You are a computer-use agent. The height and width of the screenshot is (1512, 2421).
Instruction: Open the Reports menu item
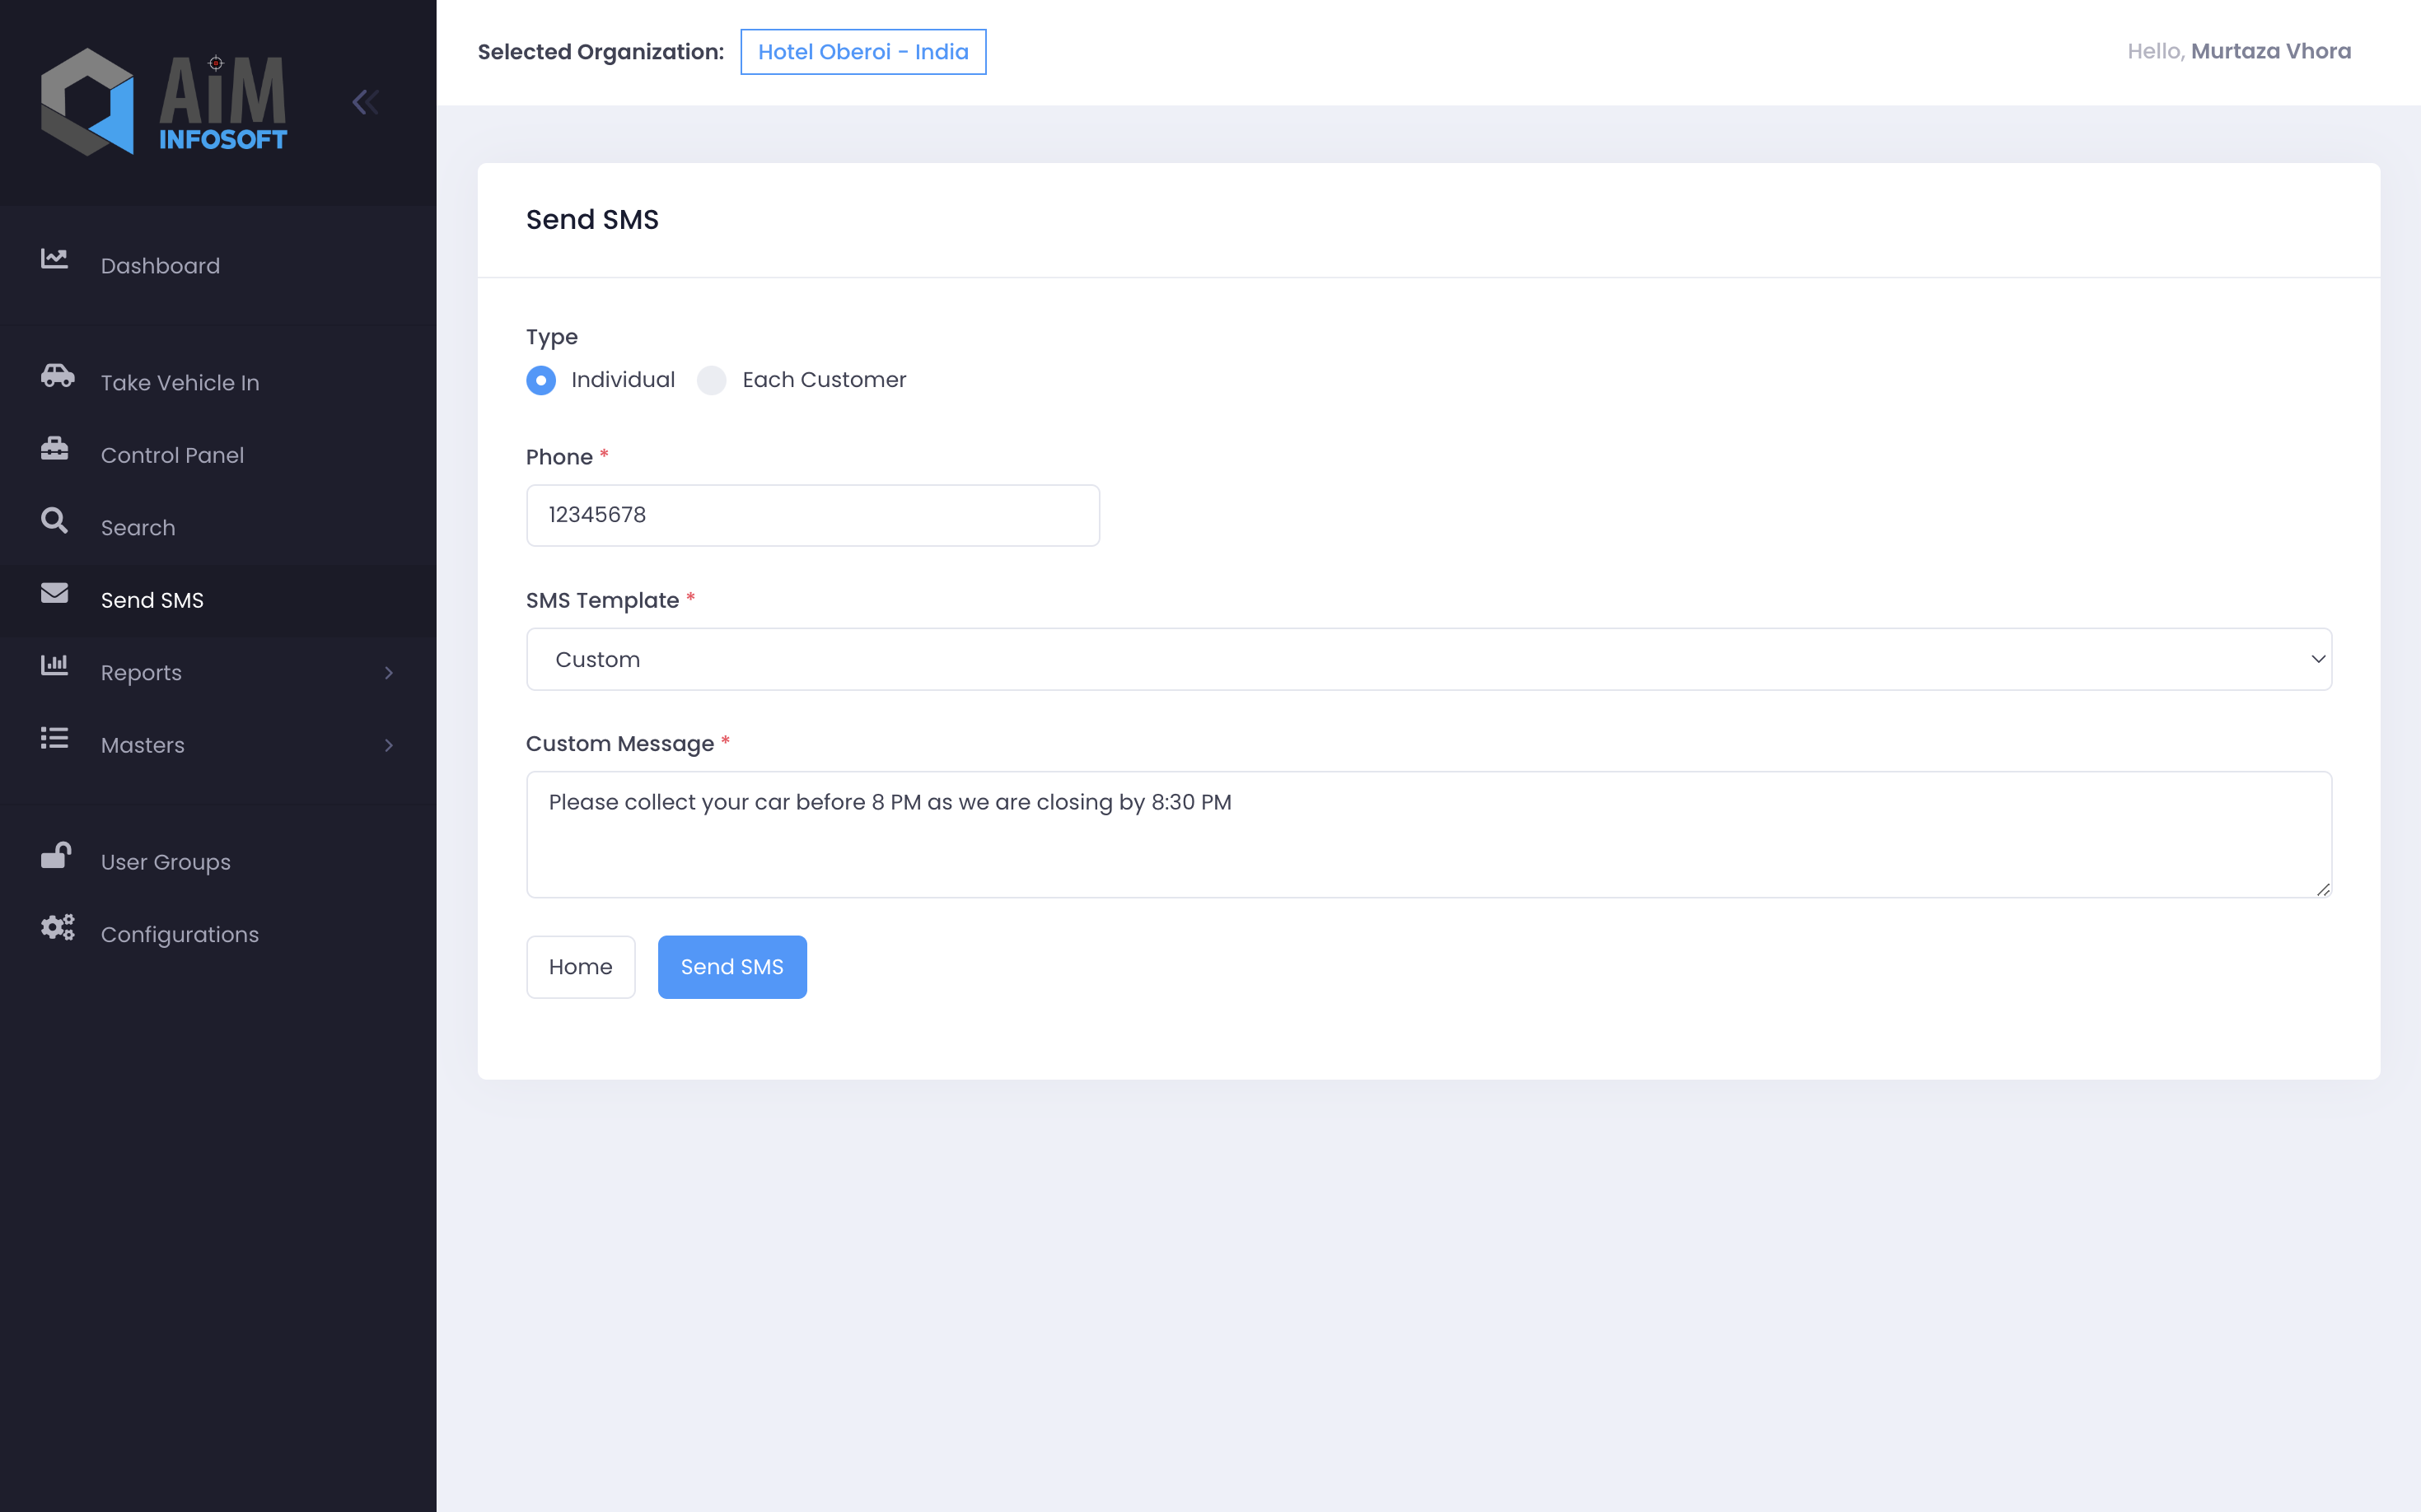point(218,673)
